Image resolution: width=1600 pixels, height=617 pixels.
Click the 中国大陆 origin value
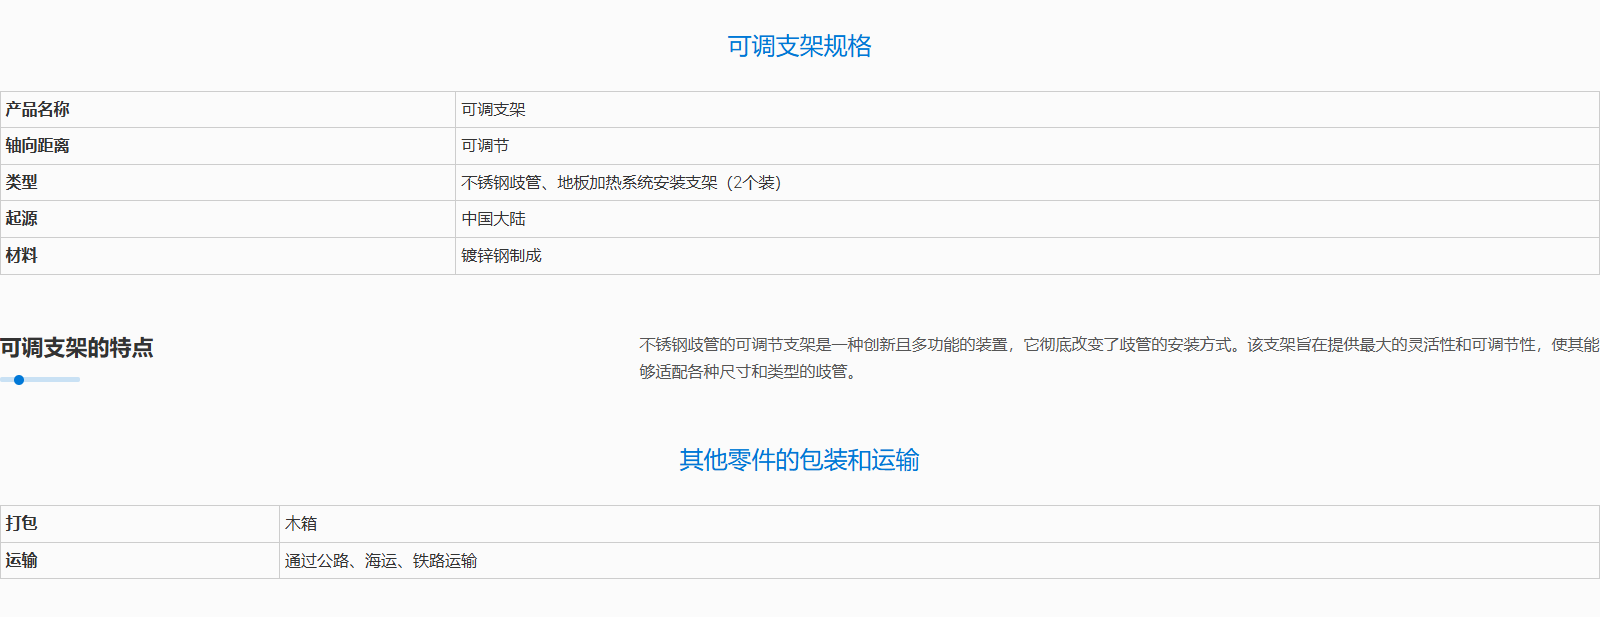click(x=493, y=219)
